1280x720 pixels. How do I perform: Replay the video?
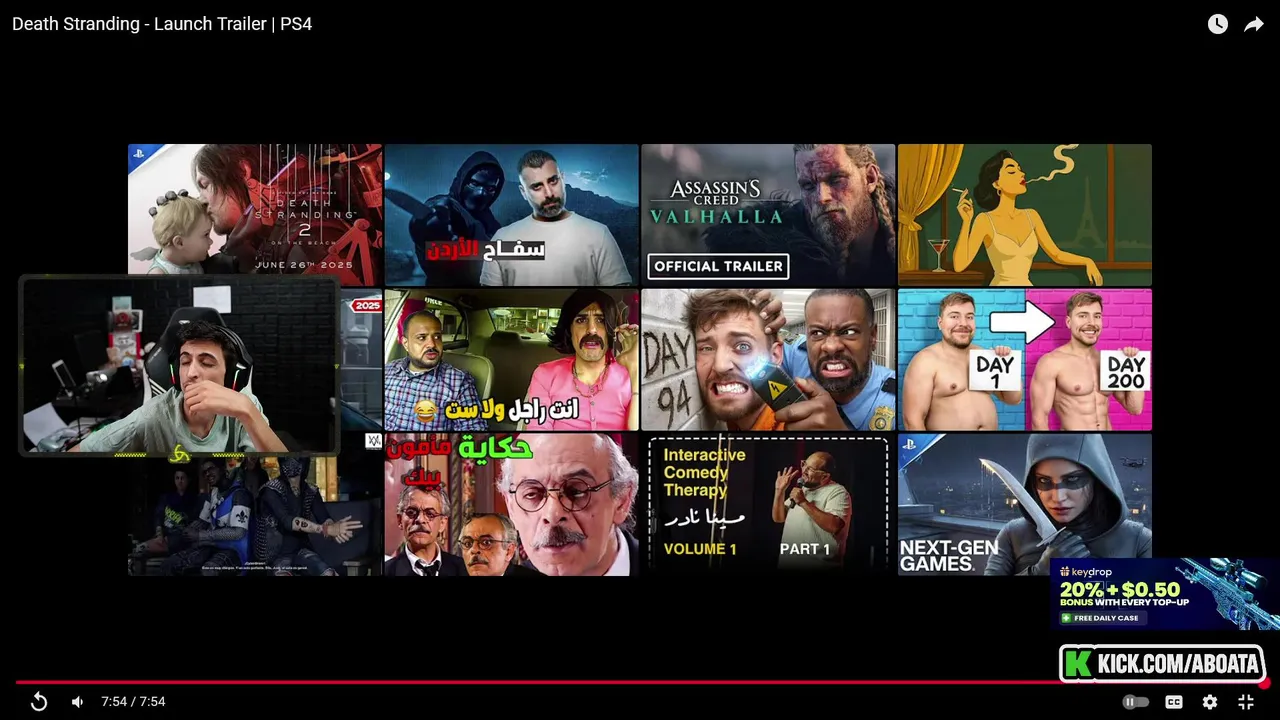pyautogui.click(x=39, y=702)
